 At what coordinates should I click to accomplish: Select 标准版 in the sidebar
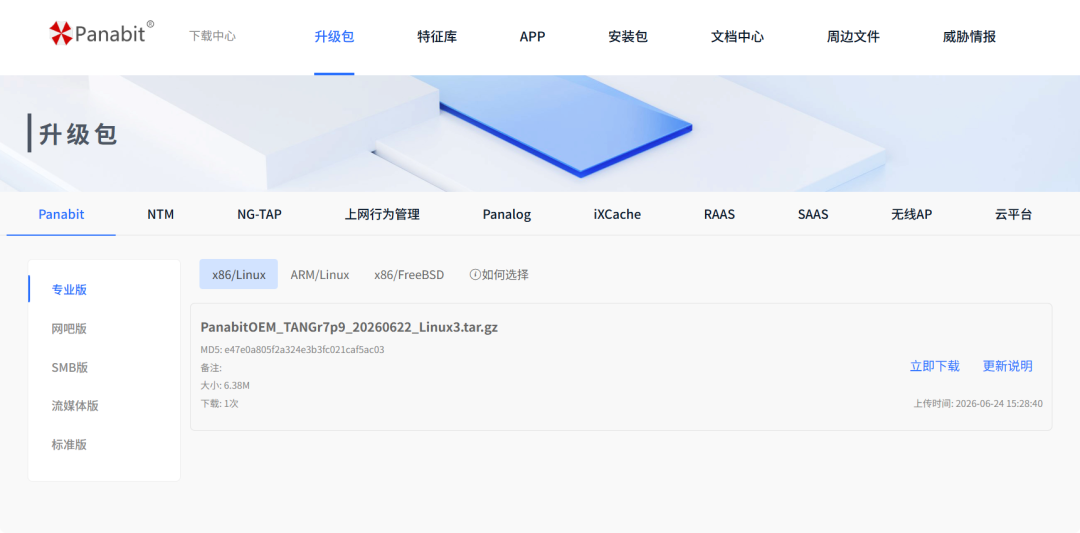coord(70,444)
